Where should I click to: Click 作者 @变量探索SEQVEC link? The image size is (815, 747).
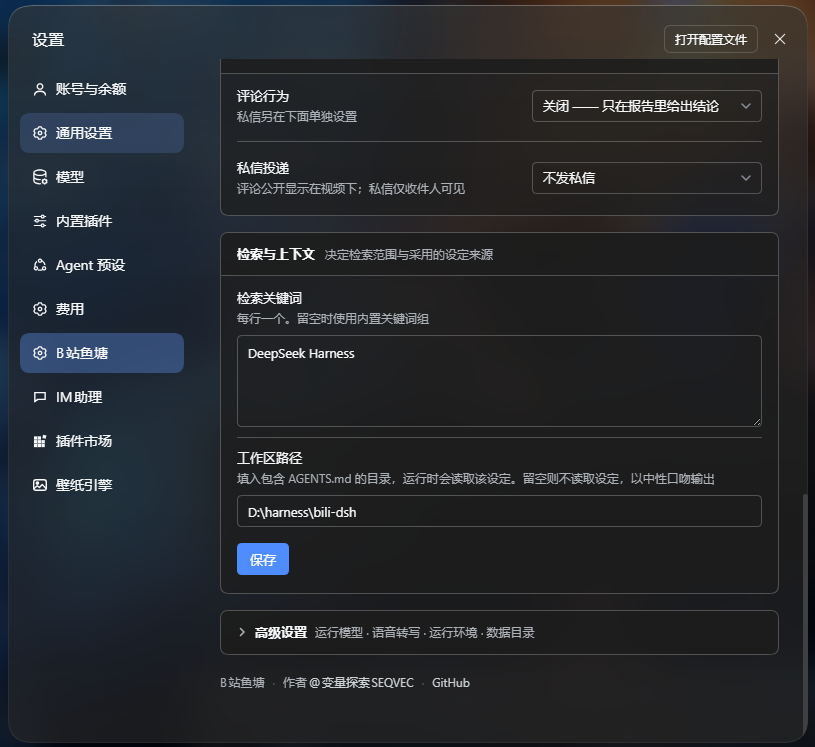pyautogui.click(x=348, y=683)
